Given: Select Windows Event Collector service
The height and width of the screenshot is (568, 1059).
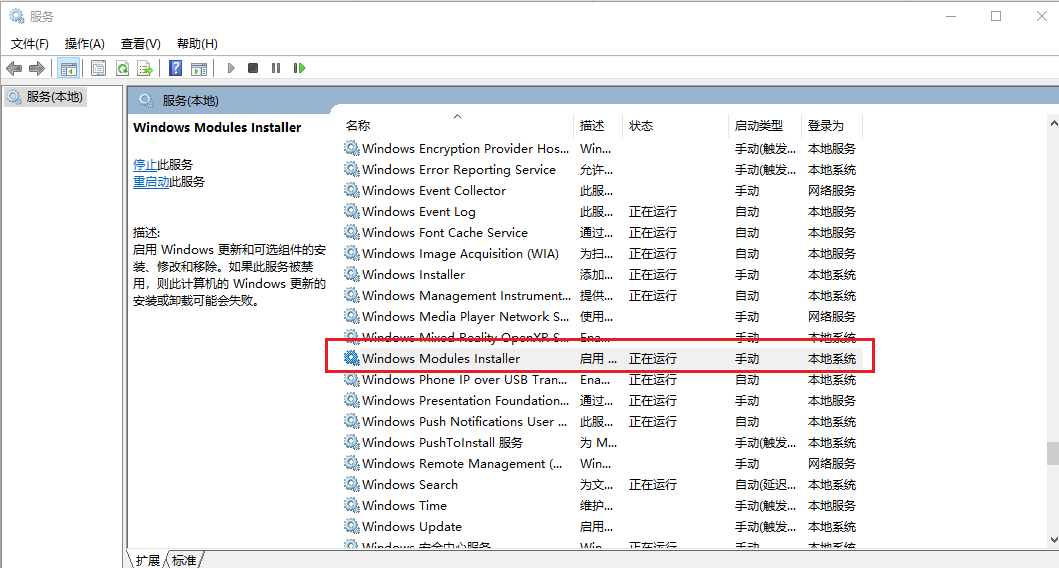Looking at the screenshot, I should pyautogui.click(x=434, y=190).
